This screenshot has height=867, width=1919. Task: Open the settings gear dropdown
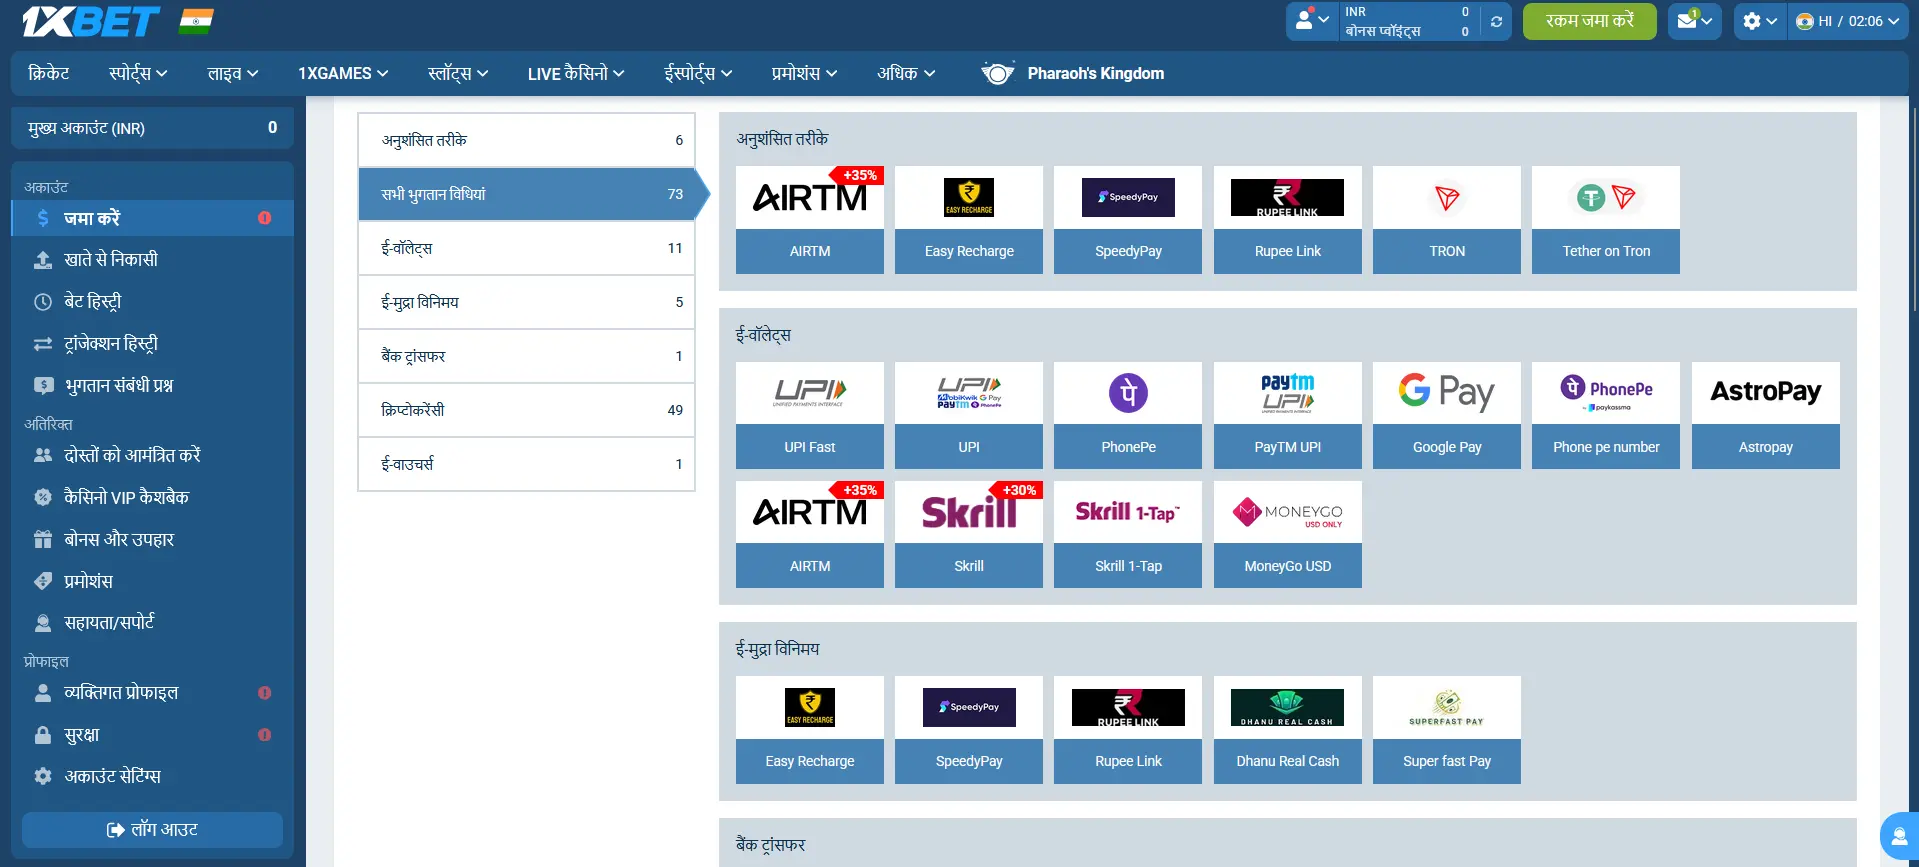(x=1760, y=21)
